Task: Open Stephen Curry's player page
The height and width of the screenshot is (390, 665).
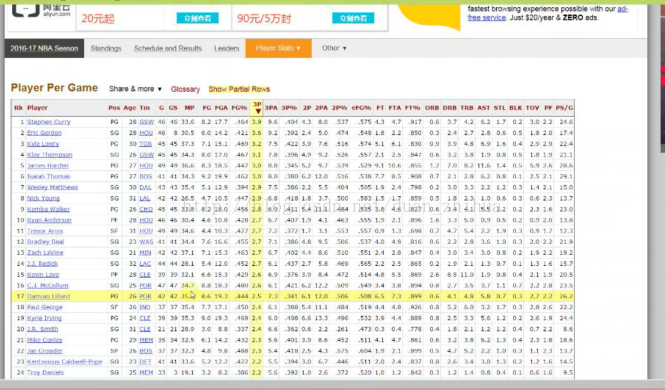Action: point(49,122)
